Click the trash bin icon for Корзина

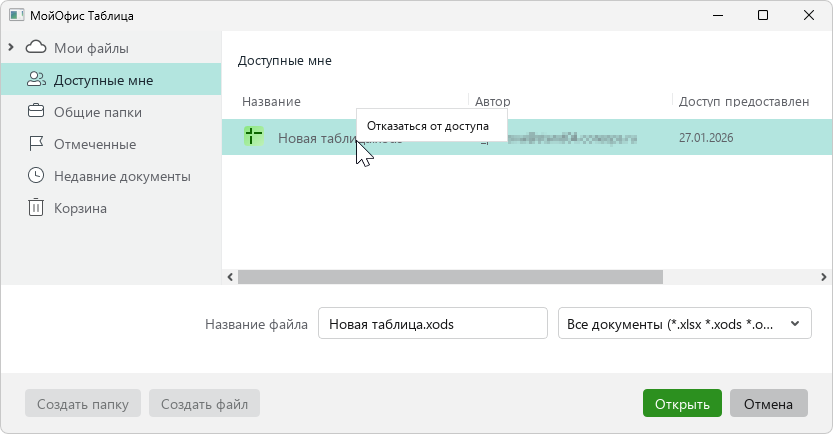[x=36, y=207]
